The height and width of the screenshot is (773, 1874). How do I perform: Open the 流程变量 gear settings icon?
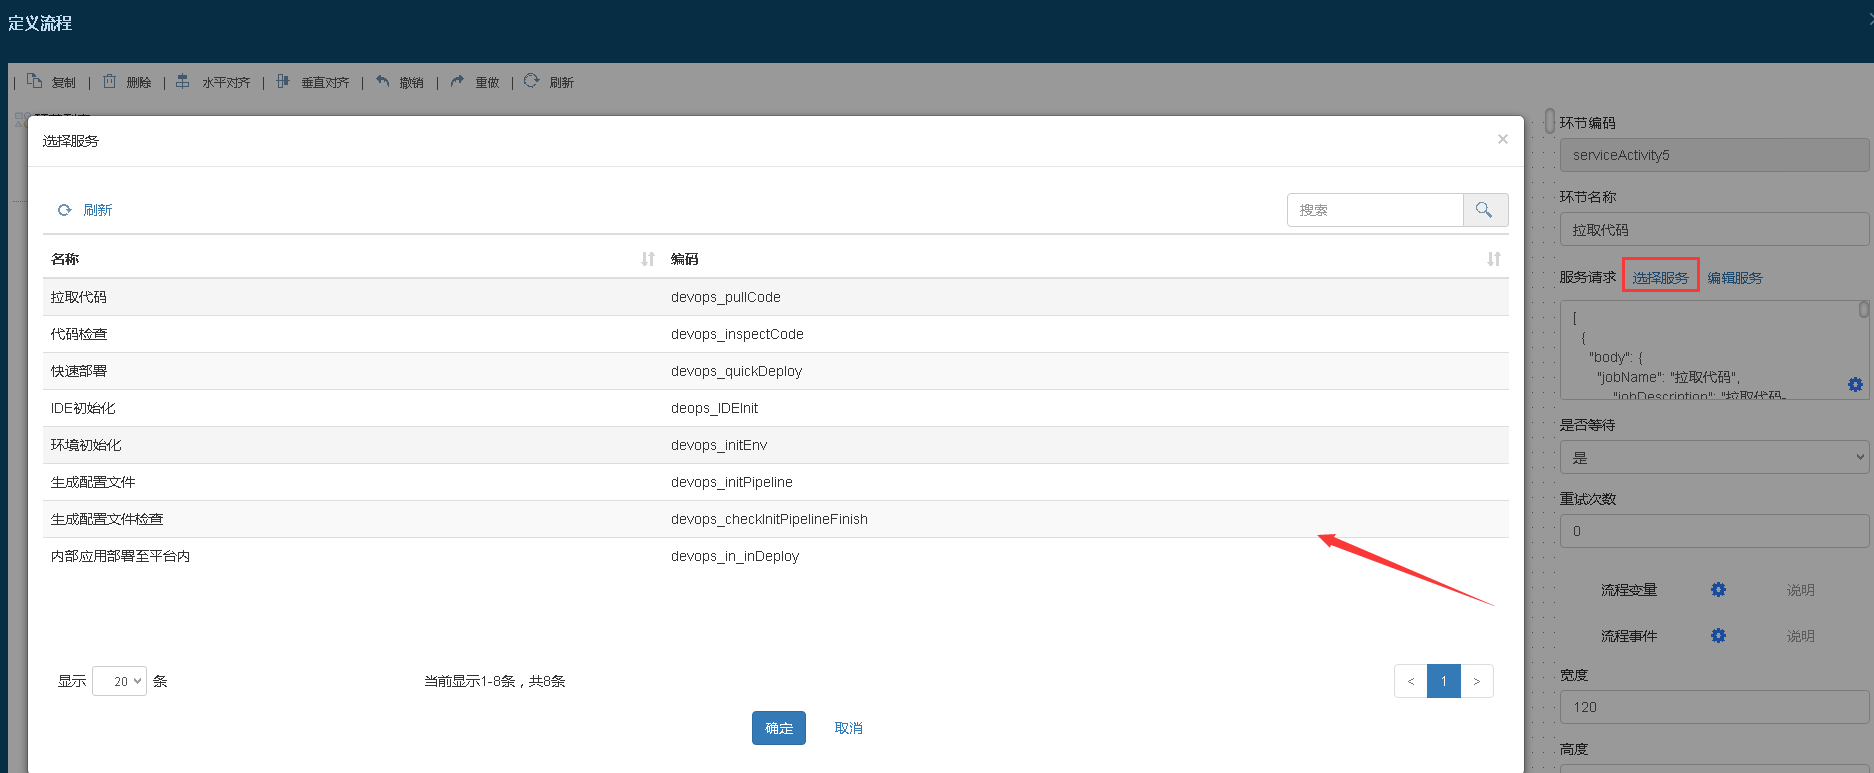(1718, 590)
